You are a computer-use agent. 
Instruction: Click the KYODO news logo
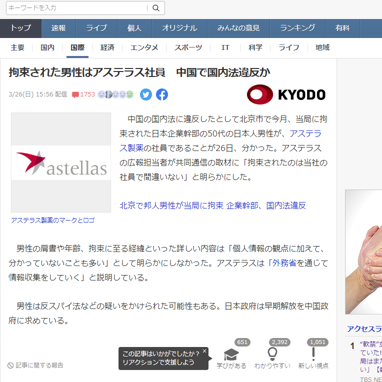286,95
